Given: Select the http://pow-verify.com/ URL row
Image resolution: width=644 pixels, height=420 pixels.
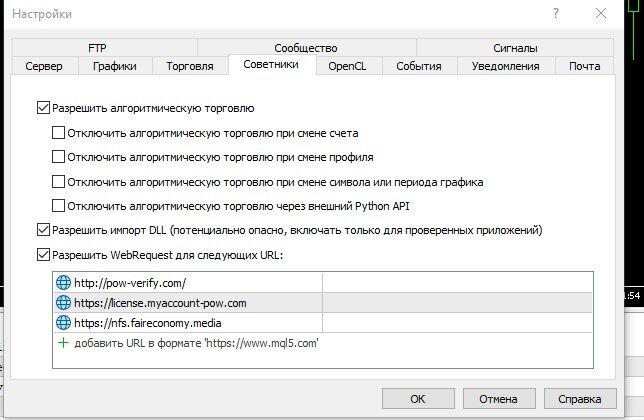Looking at the screenshot, I should point(323,283).
